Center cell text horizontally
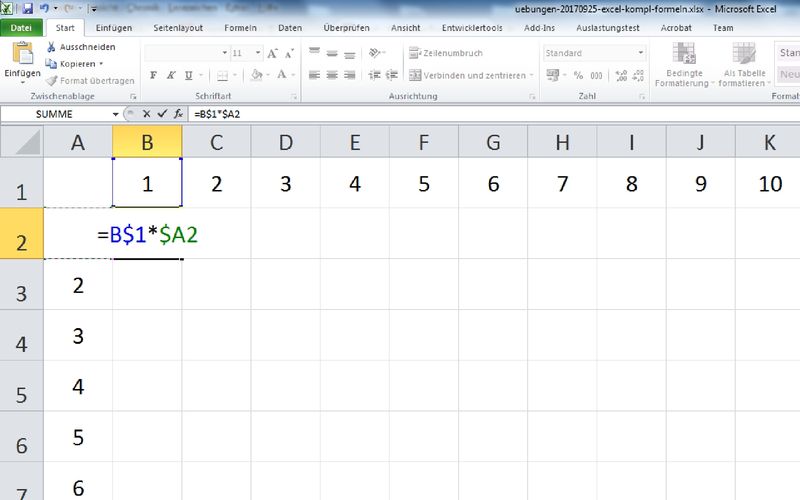The width and height of the screenshot is (800, 500). 332,76
